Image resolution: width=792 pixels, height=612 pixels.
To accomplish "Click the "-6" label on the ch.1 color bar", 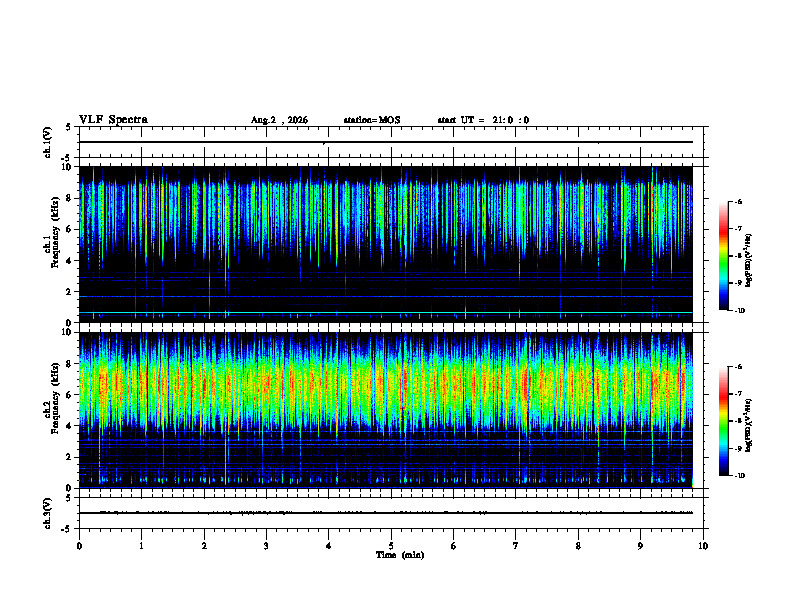I will click(738, 202).
